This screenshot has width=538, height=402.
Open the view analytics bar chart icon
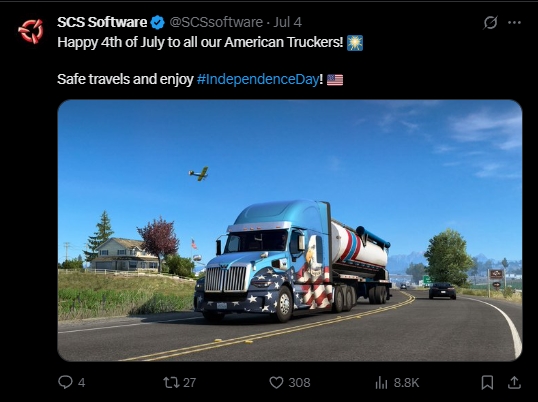click(381, 382)
